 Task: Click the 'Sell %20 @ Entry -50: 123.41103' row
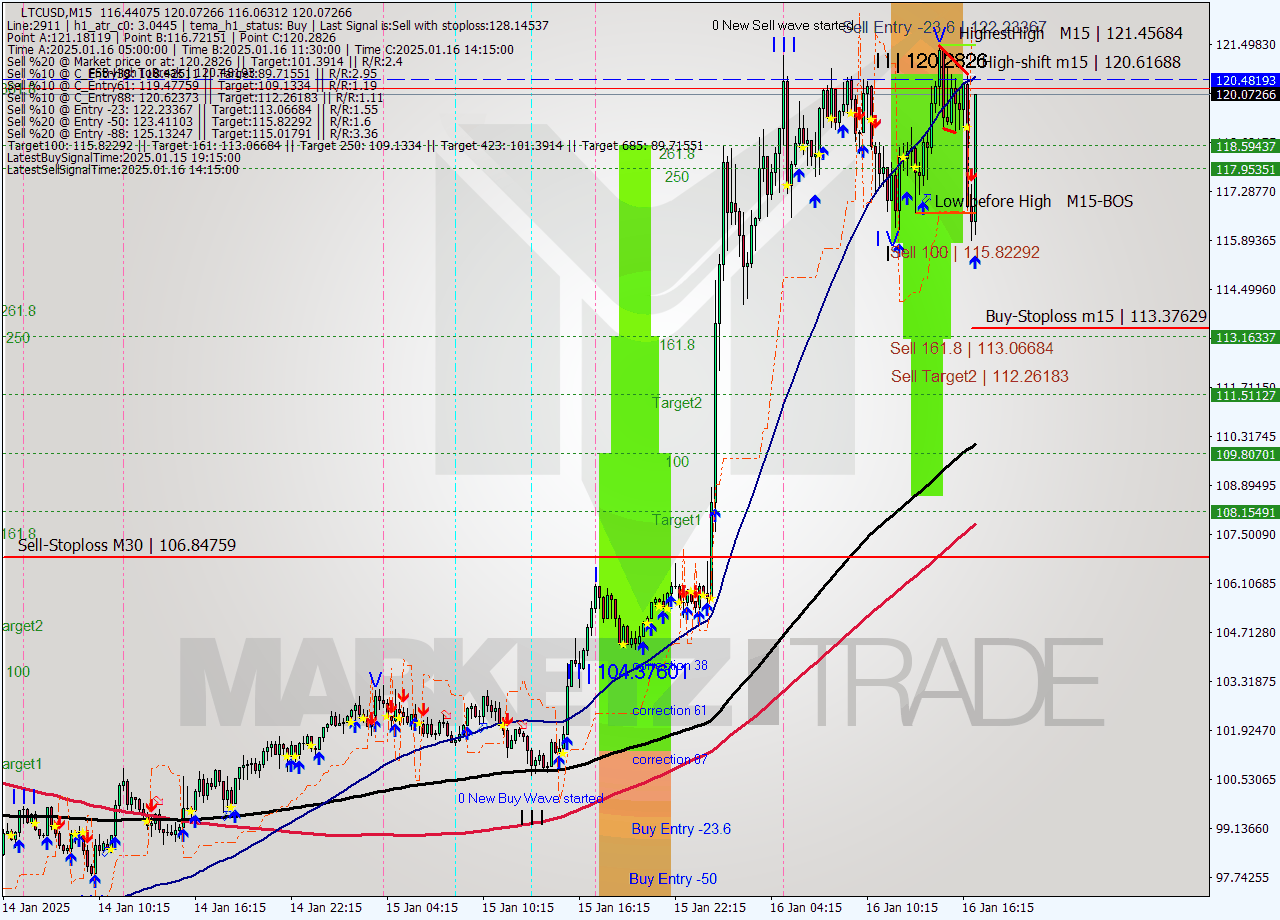188,121
